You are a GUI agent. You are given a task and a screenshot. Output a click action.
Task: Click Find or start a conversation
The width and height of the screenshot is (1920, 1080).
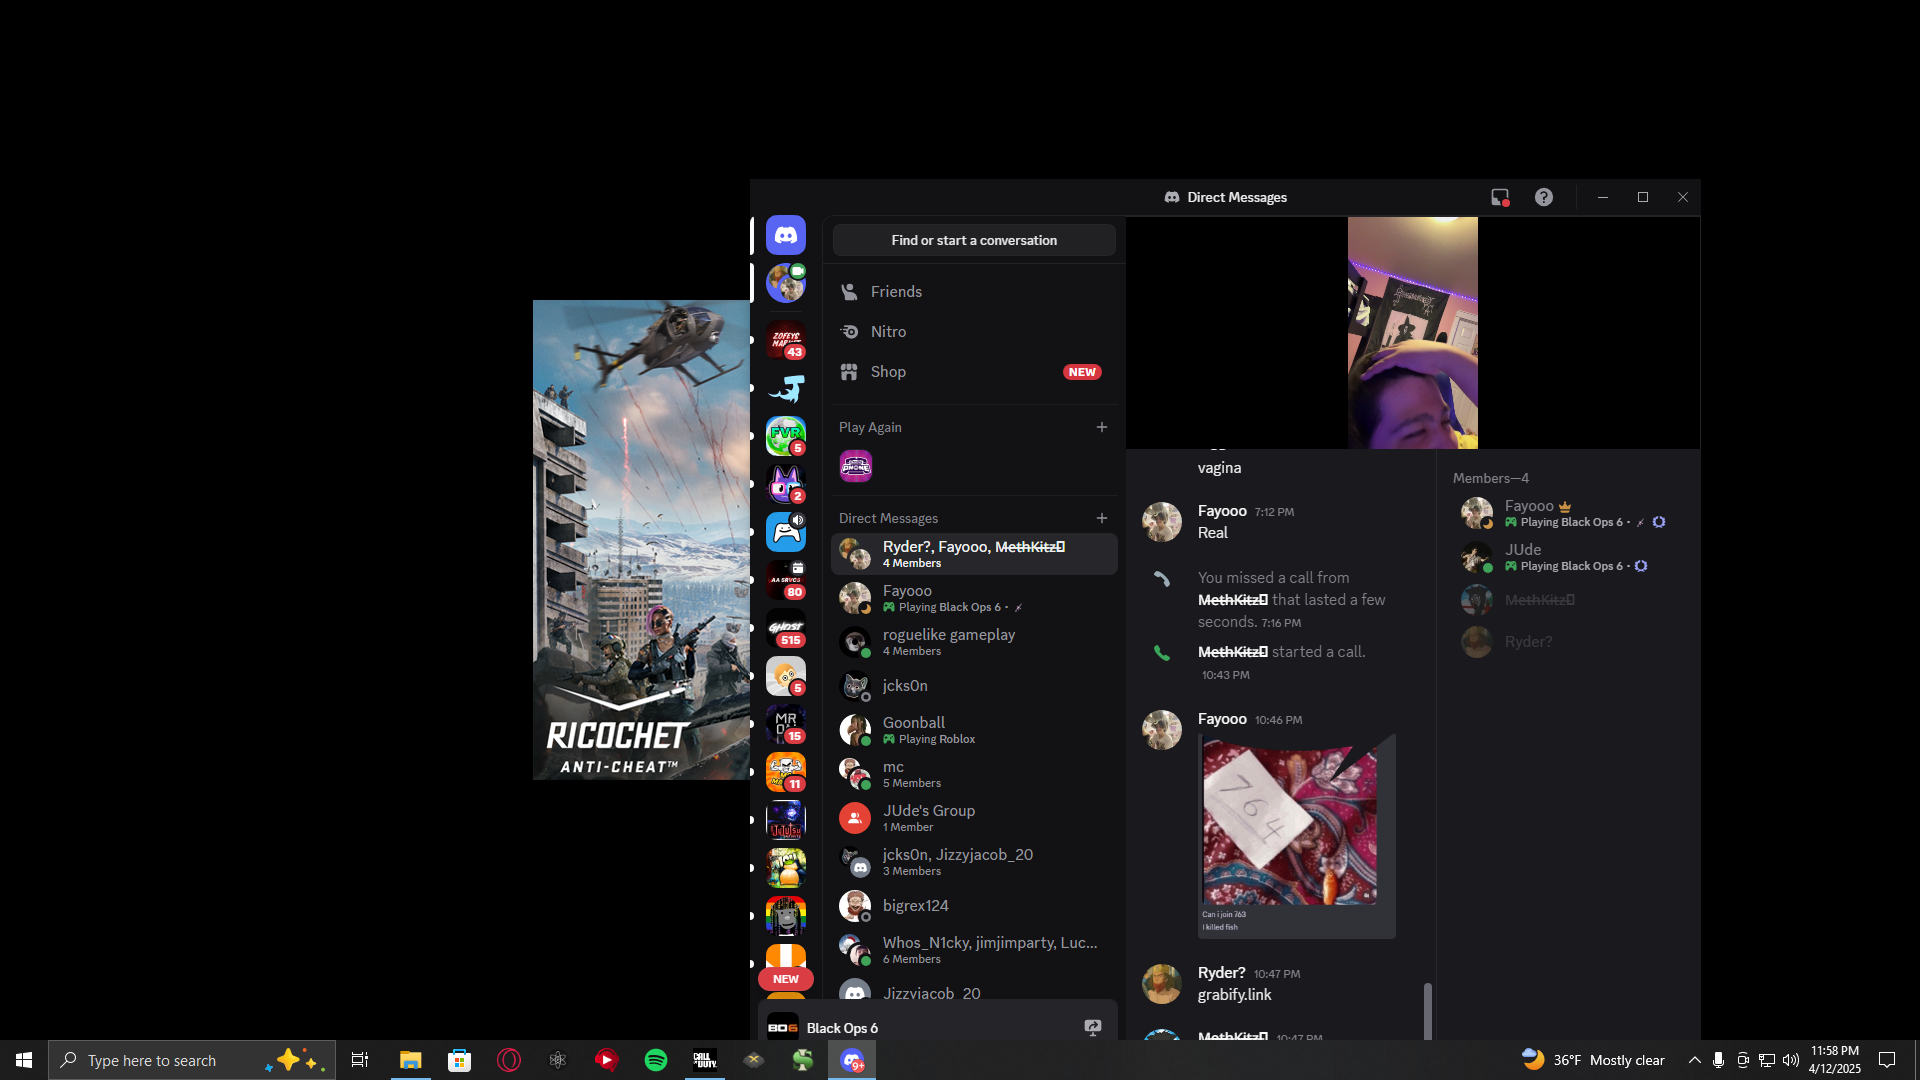click(974, 240)
